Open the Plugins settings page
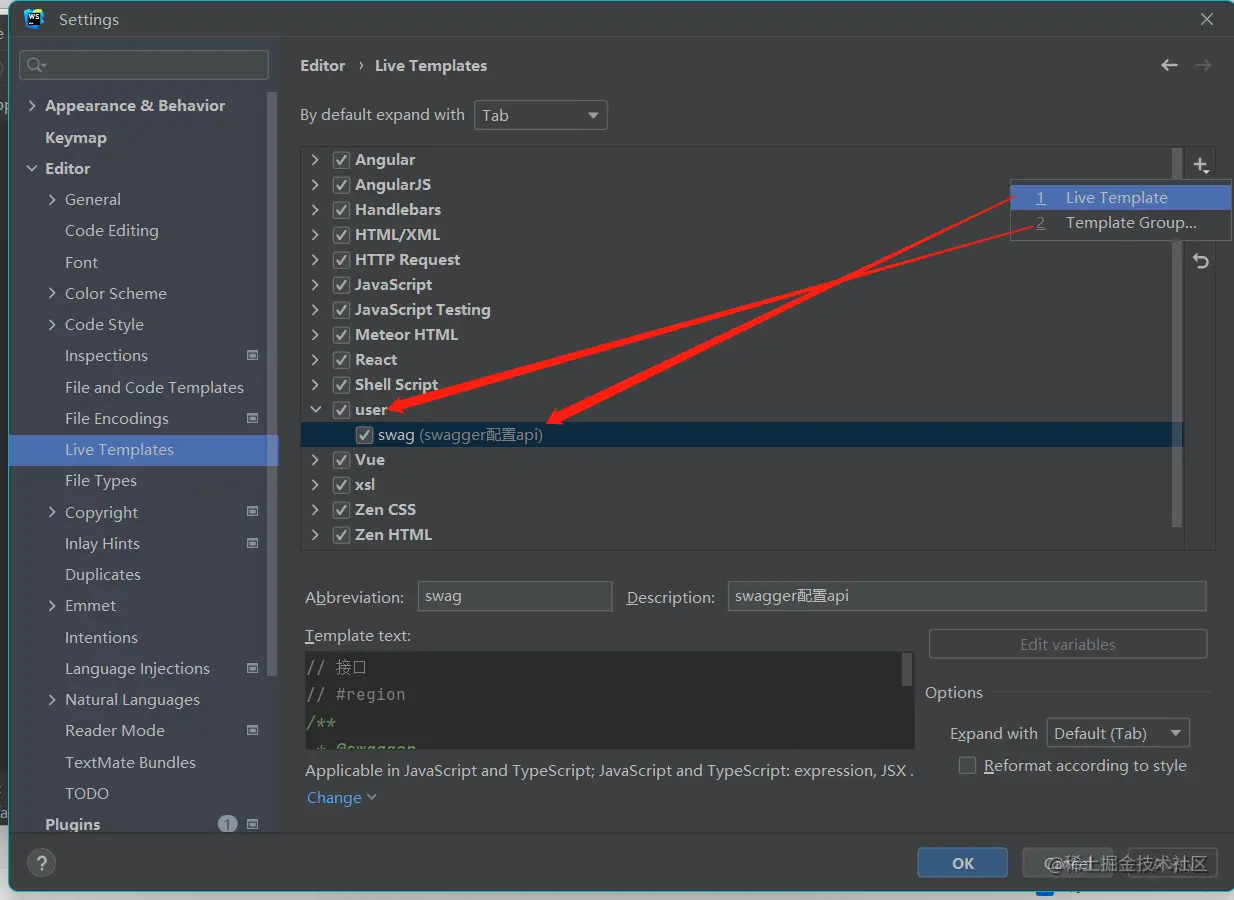Screen dimensions: 1234x900 click(x=73, y=824)
